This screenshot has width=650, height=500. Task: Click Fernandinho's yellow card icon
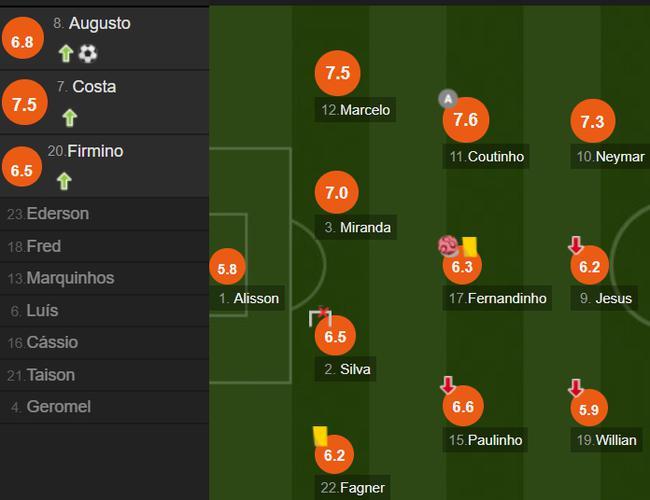[470, 247]
